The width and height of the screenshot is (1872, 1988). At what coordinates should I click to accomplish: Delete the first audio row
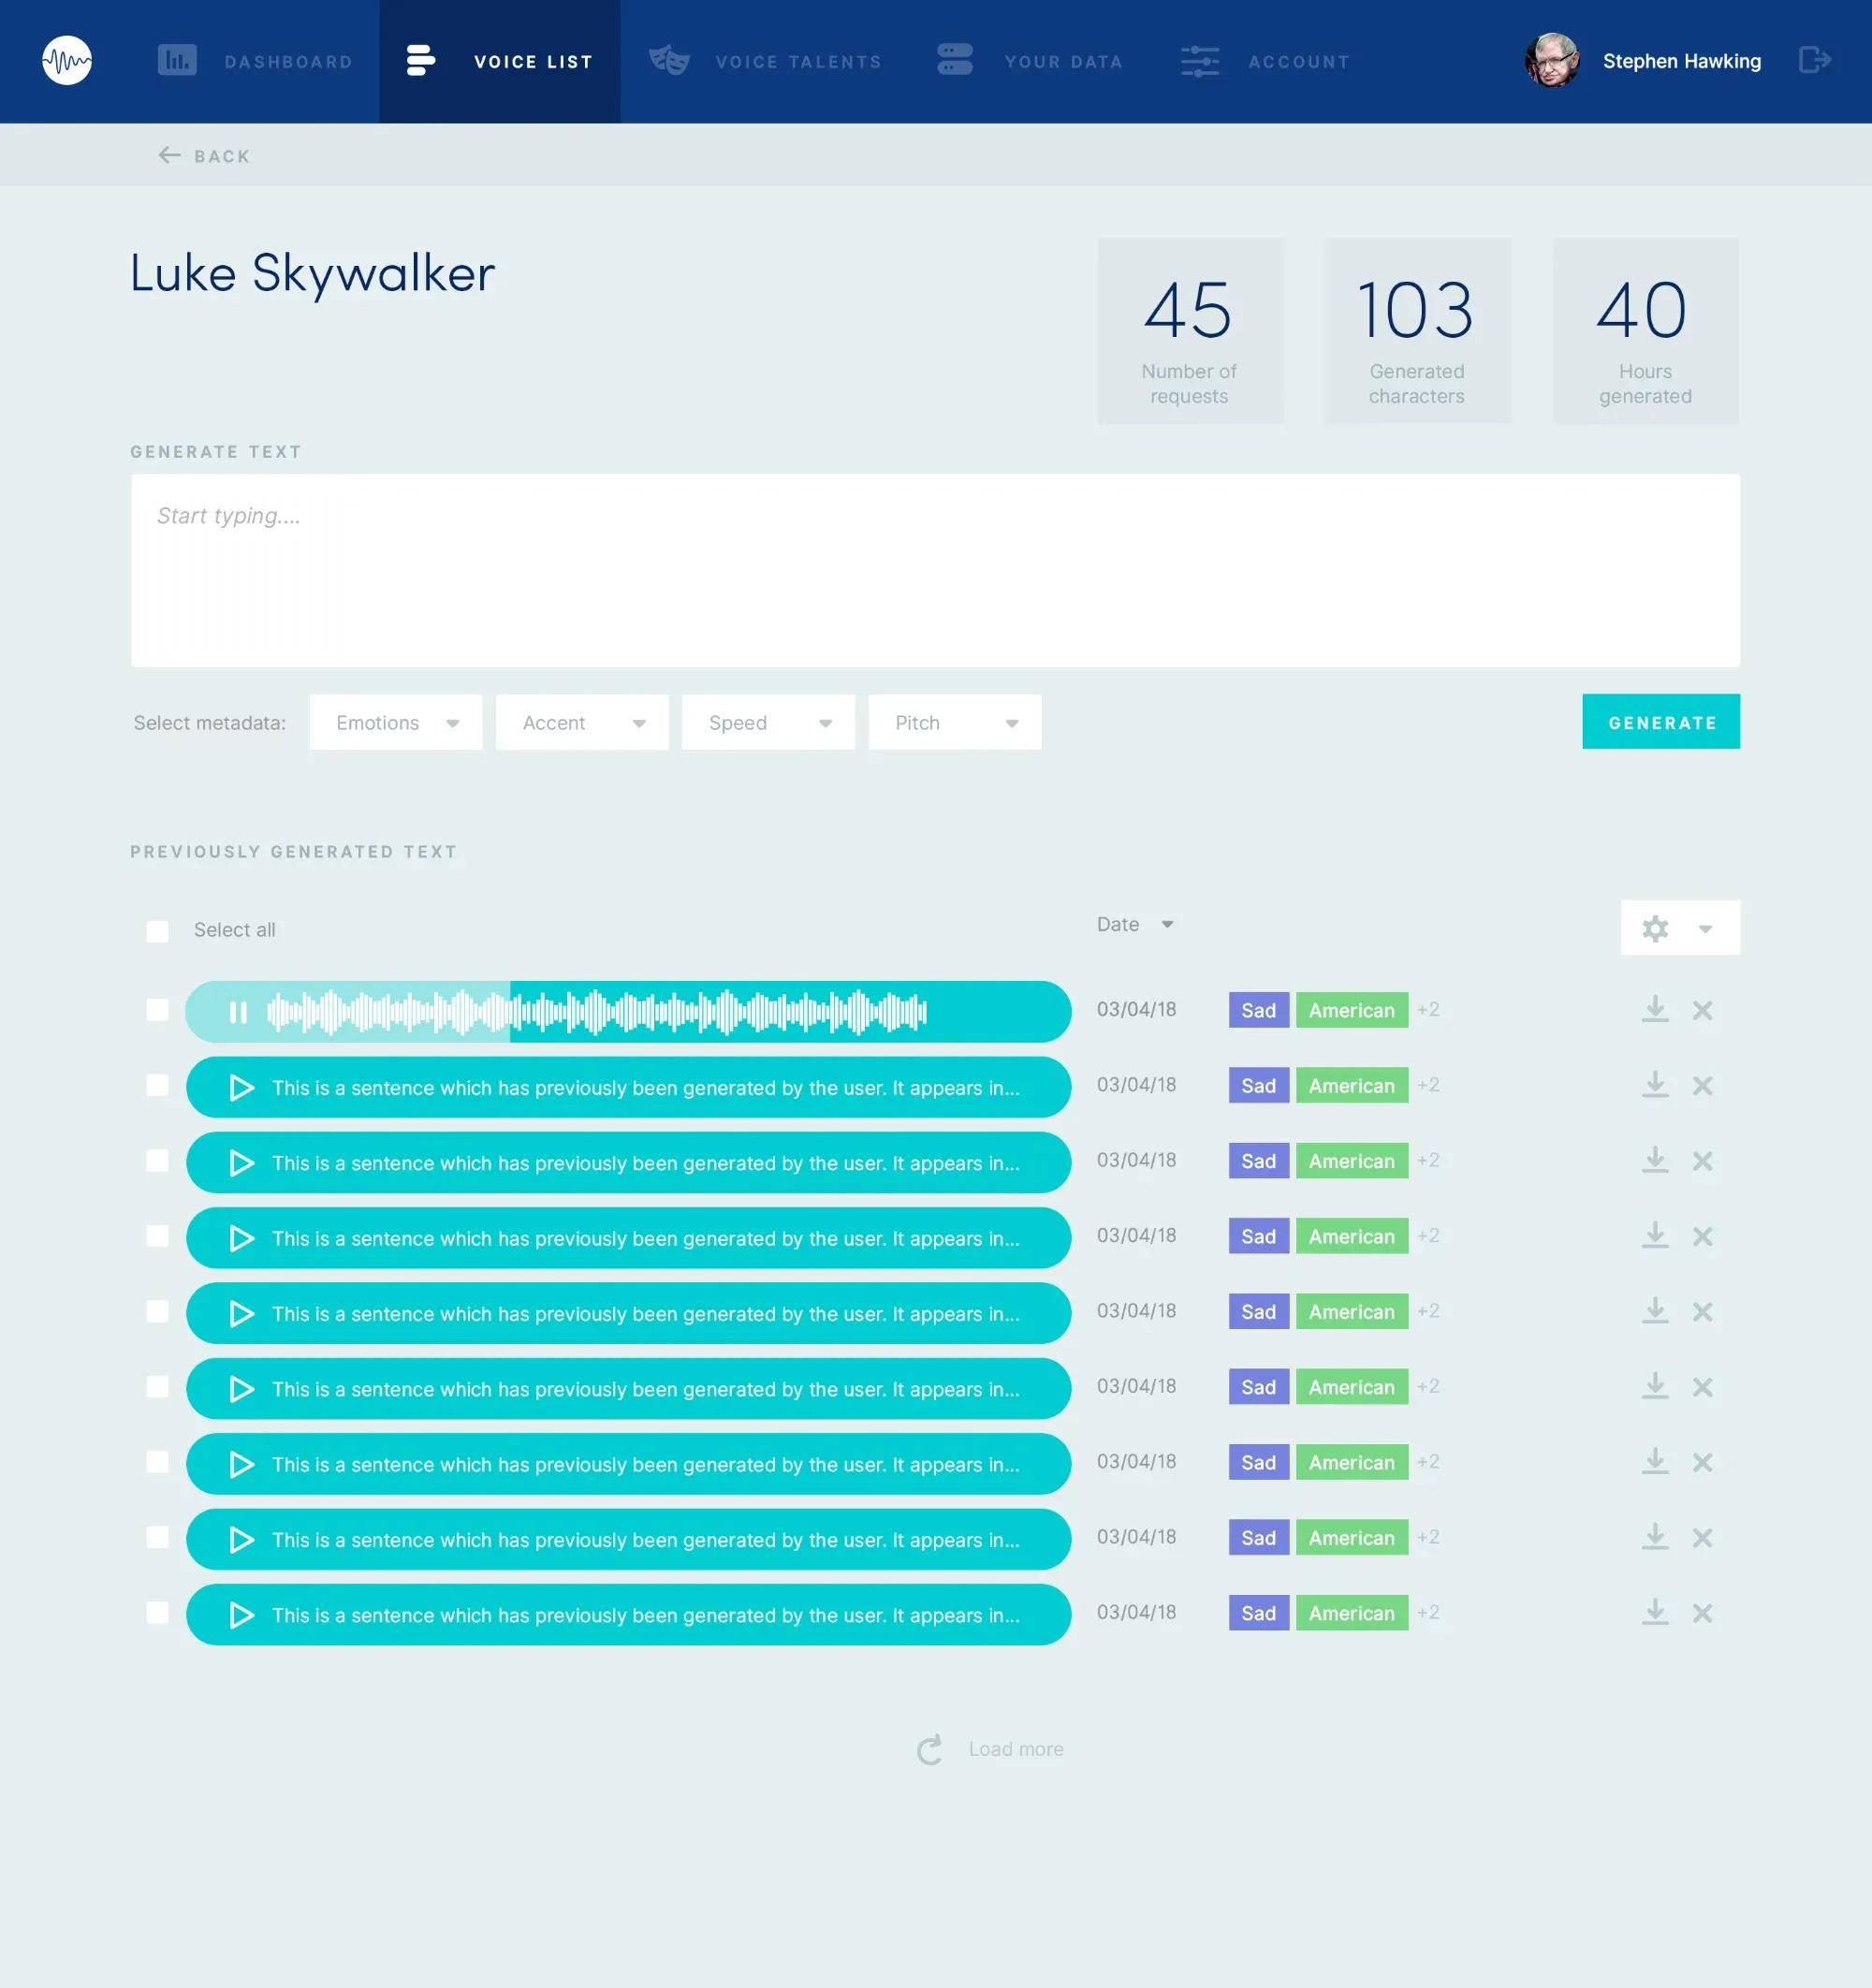click(x=1702, y=1010)
